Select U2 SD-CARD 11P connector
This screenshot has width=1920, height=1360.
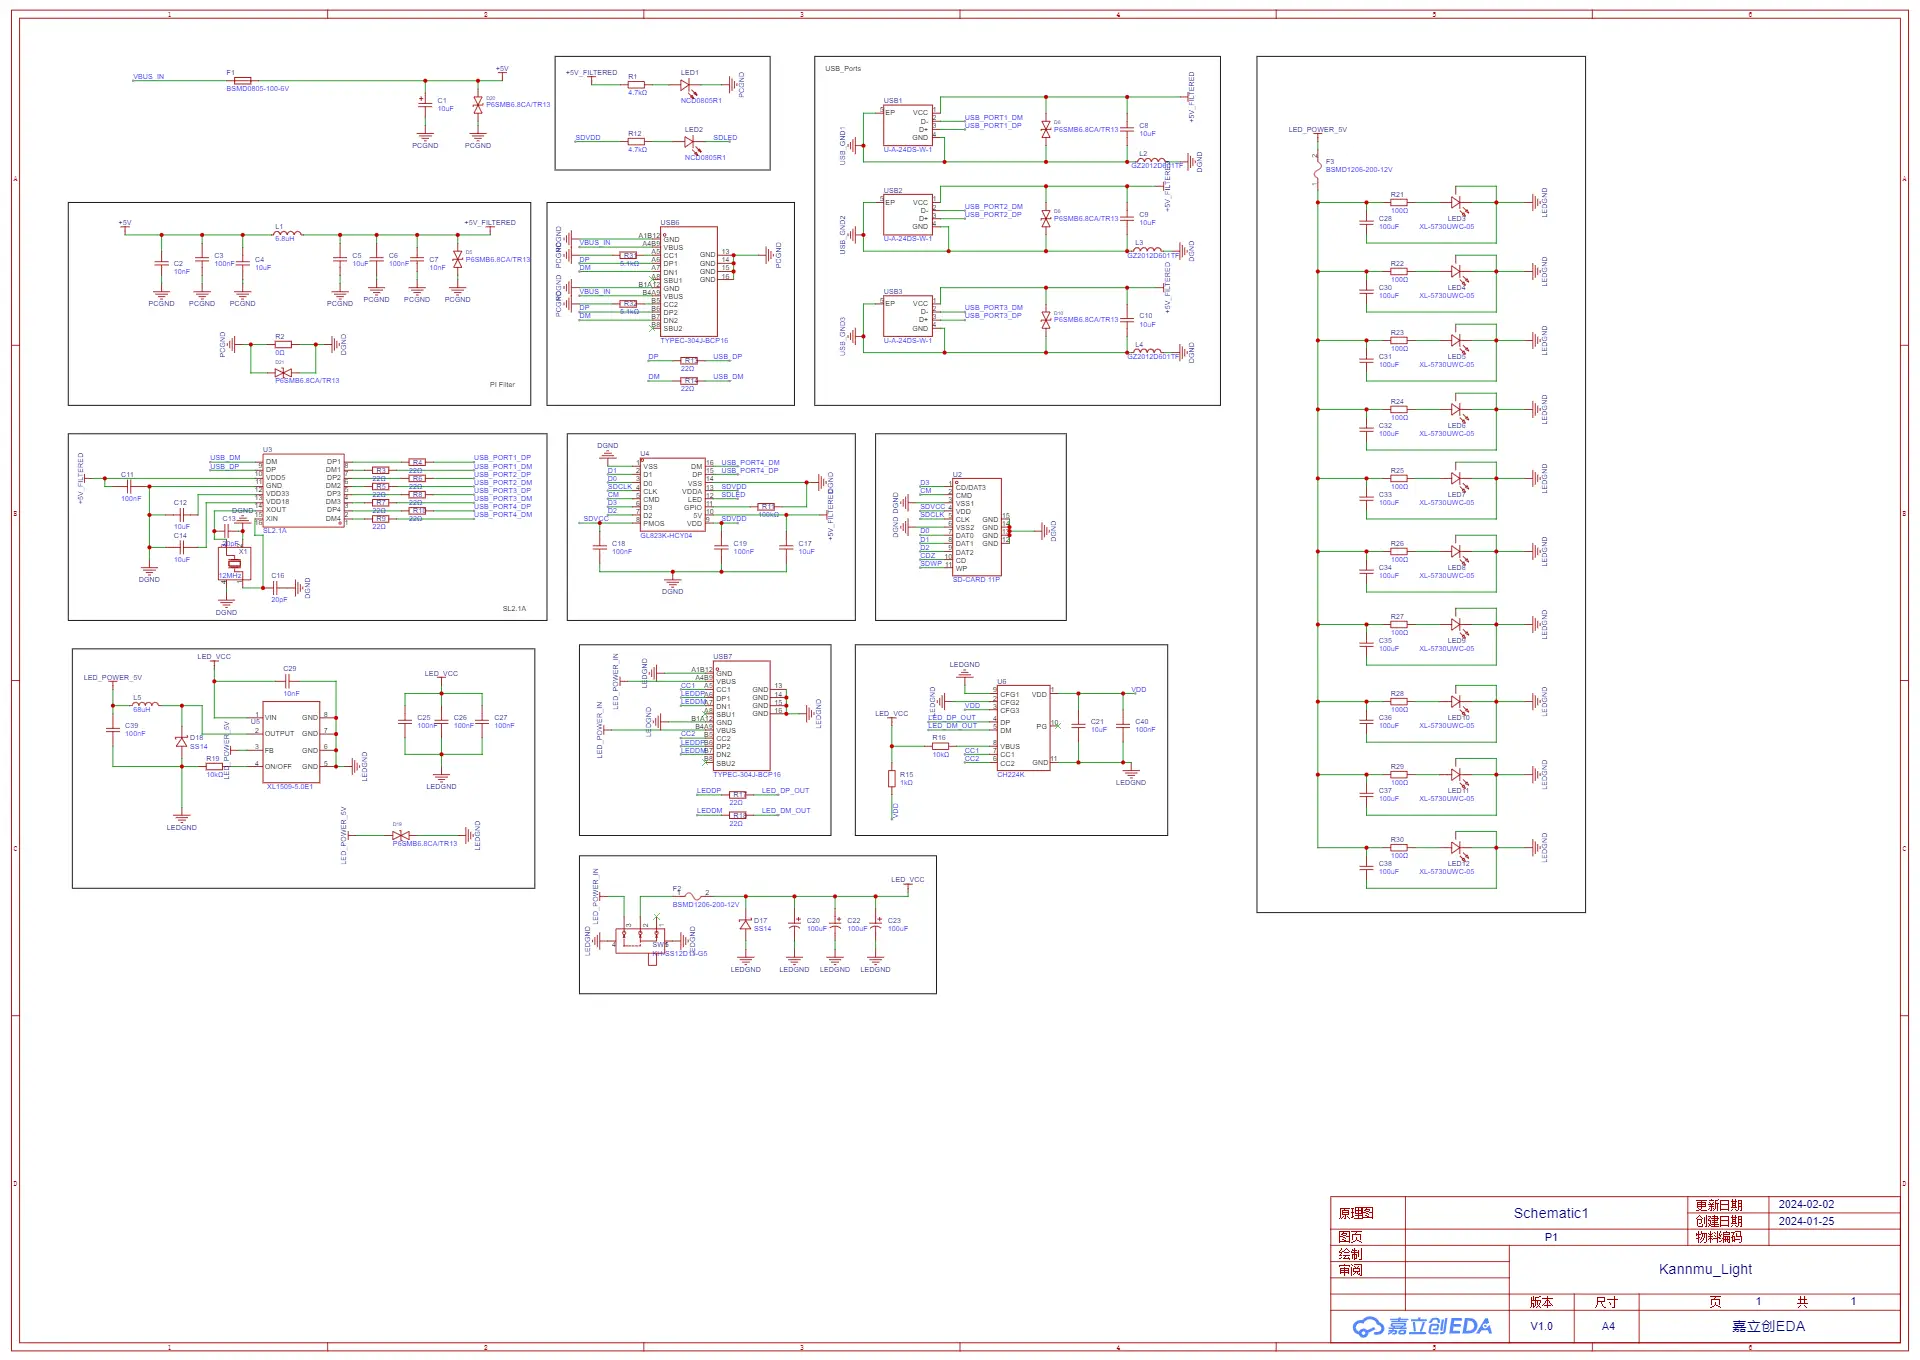pos(977,527)
